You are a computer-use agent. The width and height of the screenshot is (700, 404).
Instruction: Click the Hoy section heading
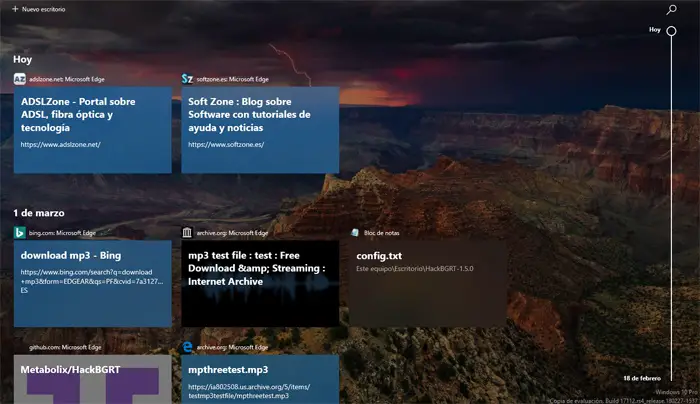click(x=22, y=59)
